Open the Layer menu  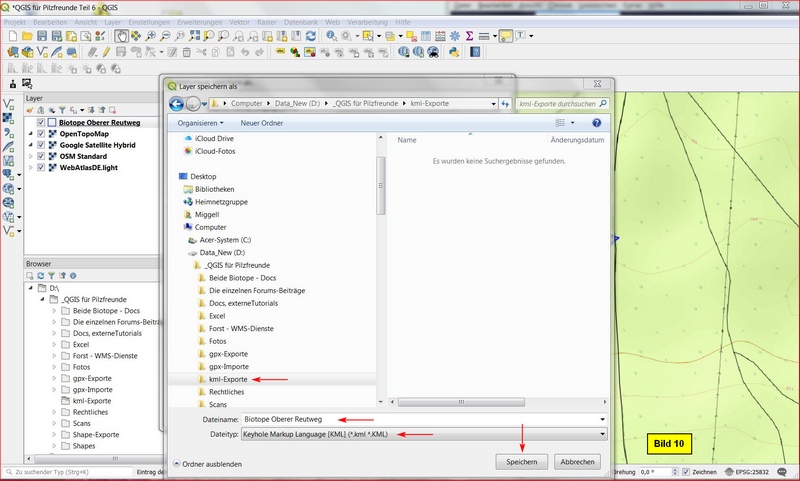[113, 22]
